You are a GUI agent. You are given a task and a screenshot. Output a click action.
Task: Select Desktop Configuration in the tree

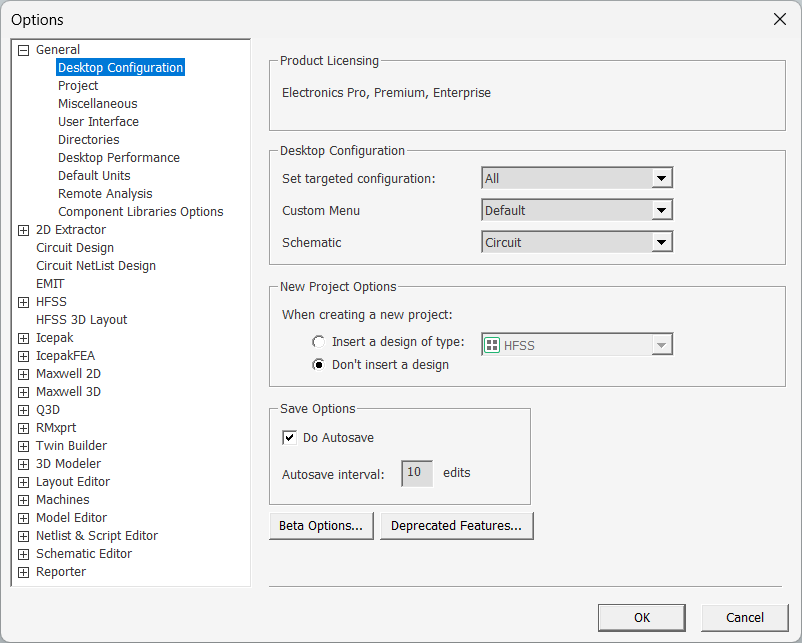tap(120, 68)
